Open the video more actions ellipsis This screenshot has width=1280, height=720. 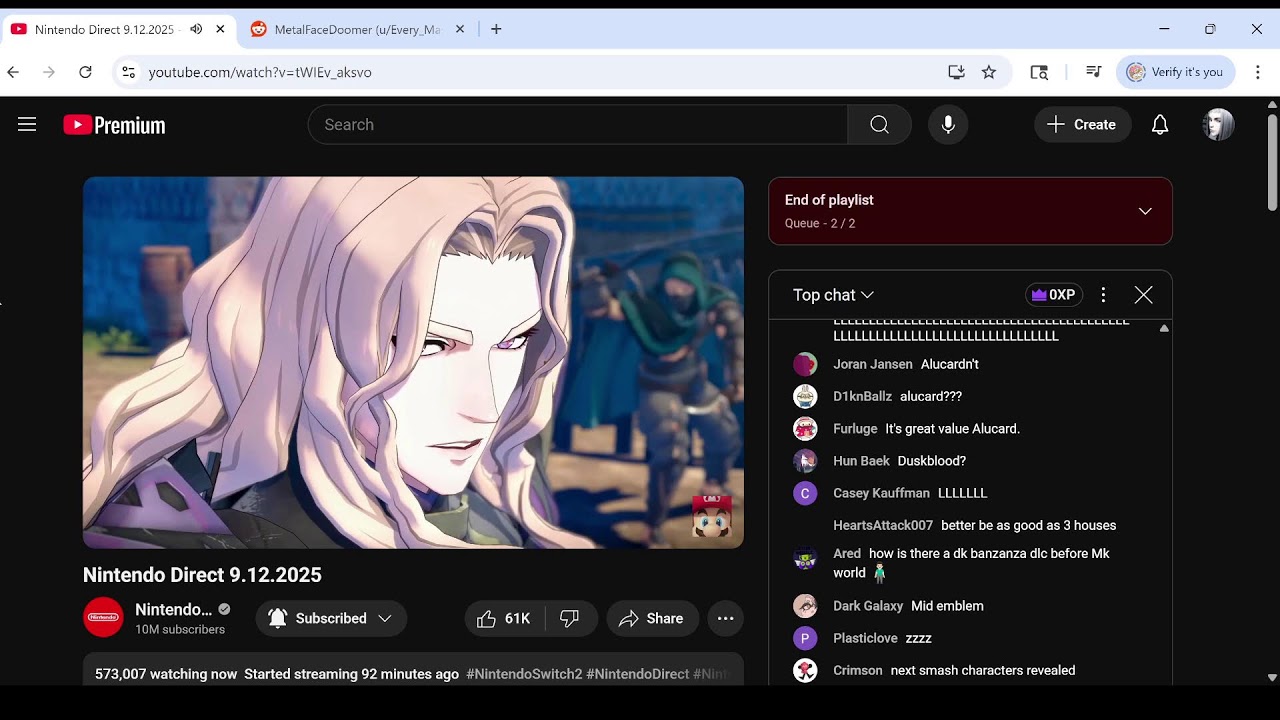[725, 619]
